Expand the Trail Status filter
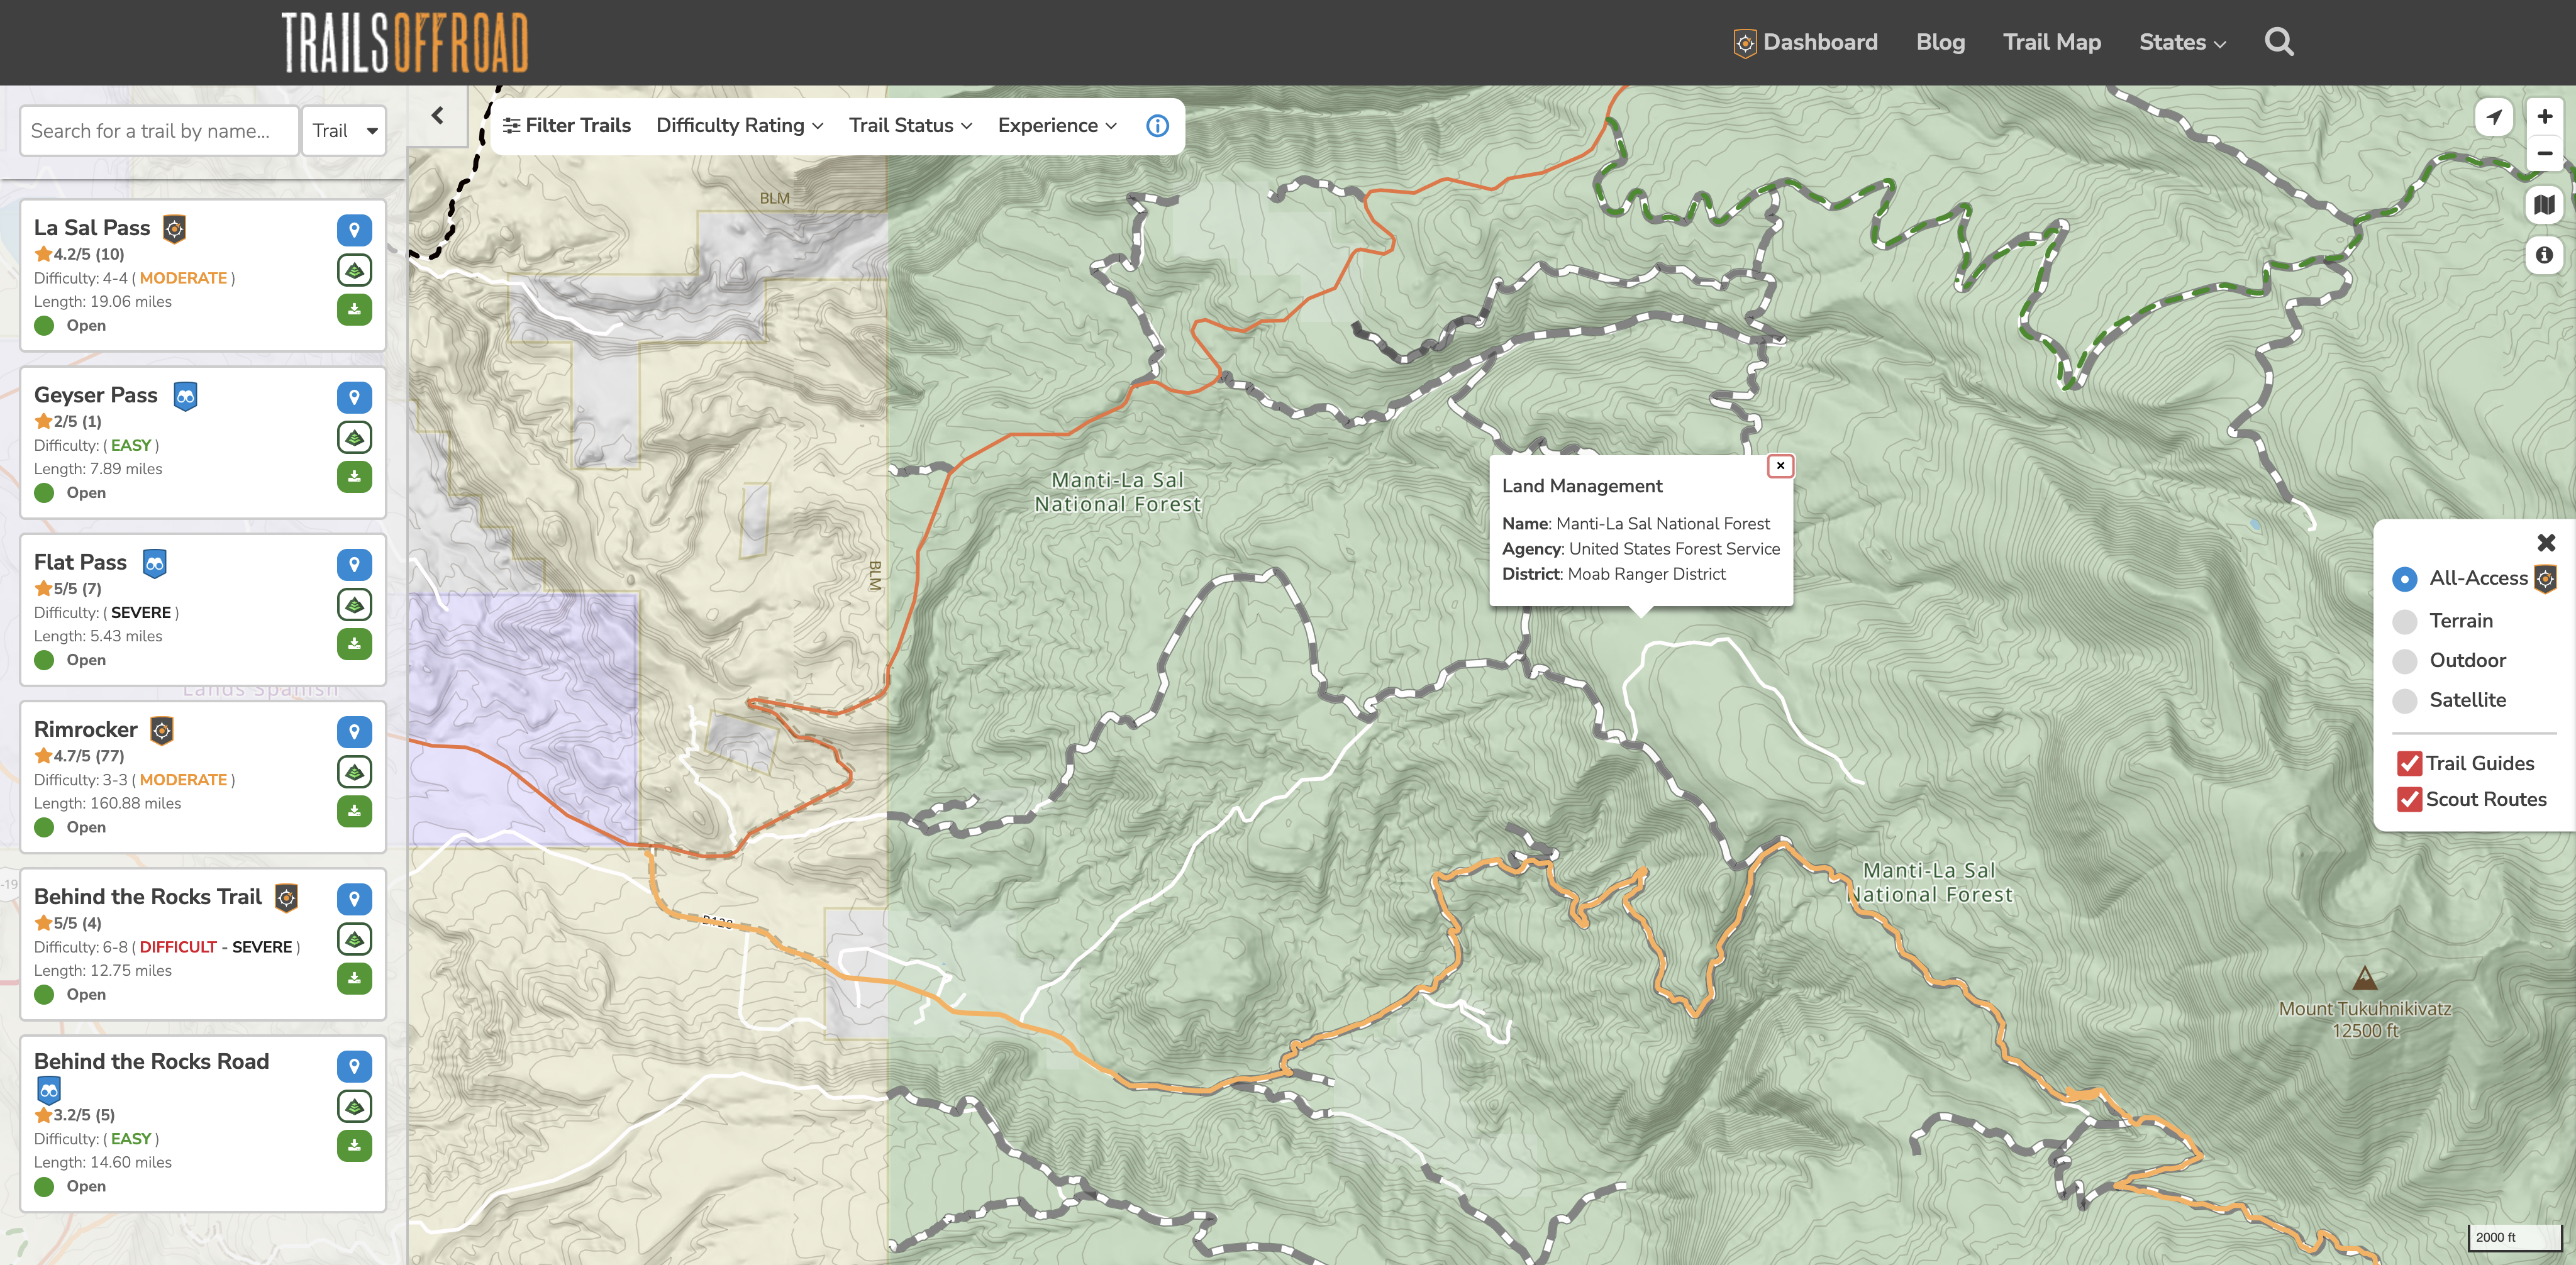The height and width of the screenshot is (1265, 2576). click(x=910, y=126)
